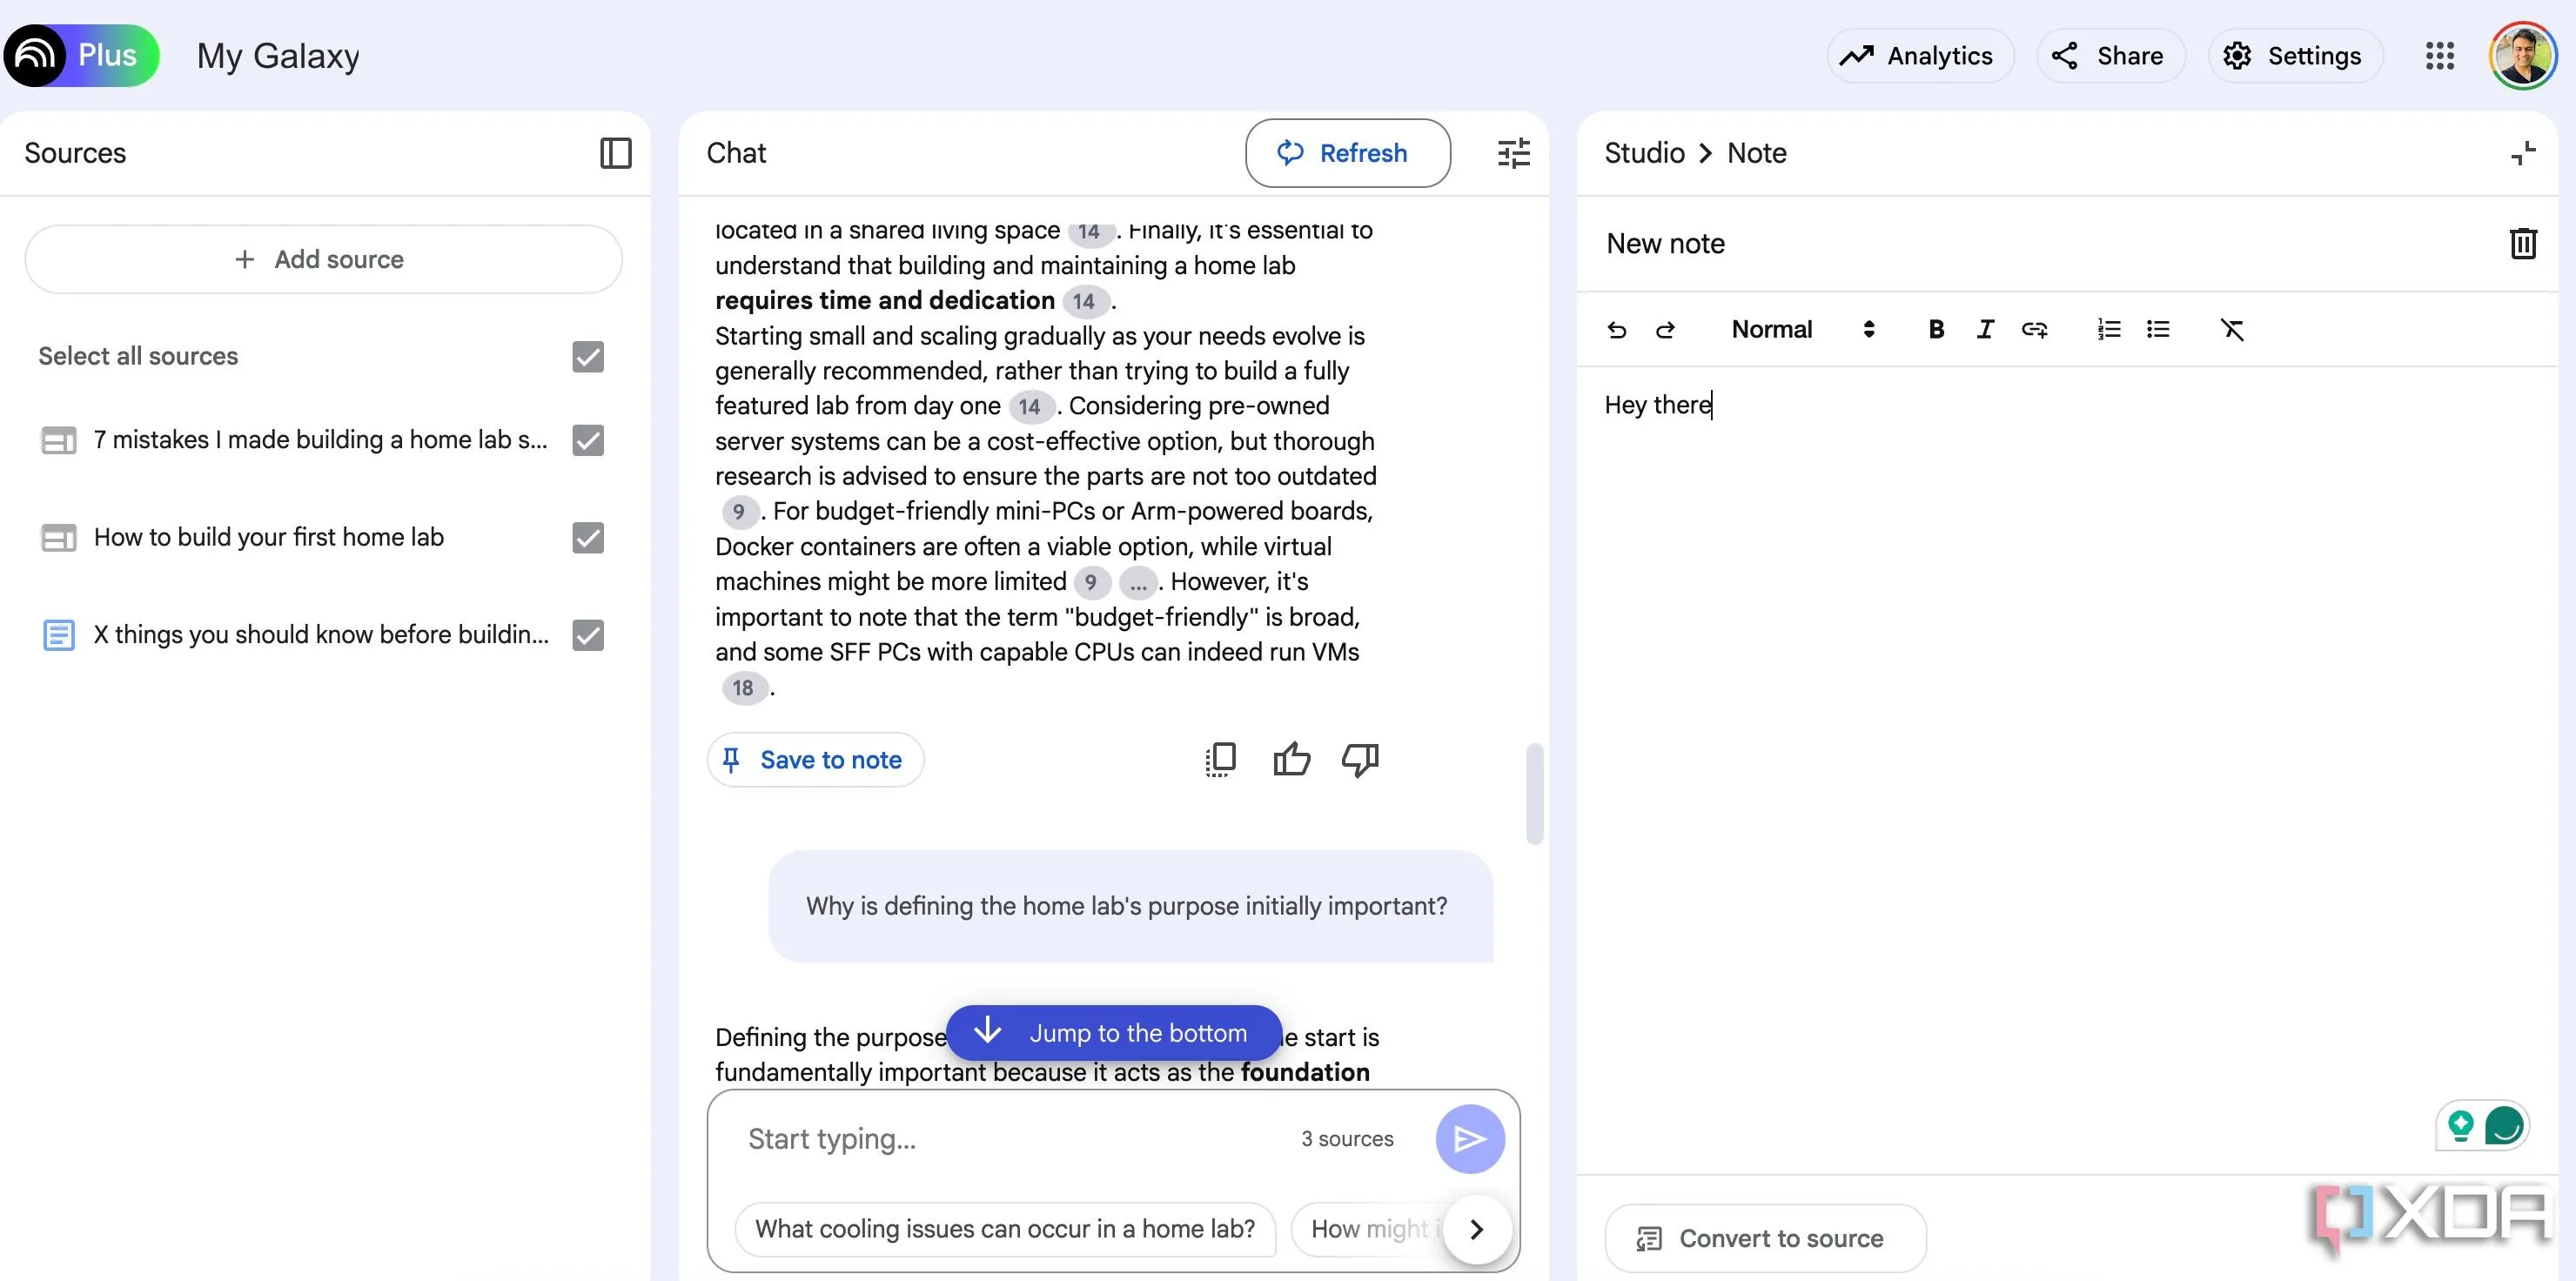The width and height of the screenshot is (2576, 1281).
Task: Click Save to note button
Action: pyautogui.click(x=814, y=760)
